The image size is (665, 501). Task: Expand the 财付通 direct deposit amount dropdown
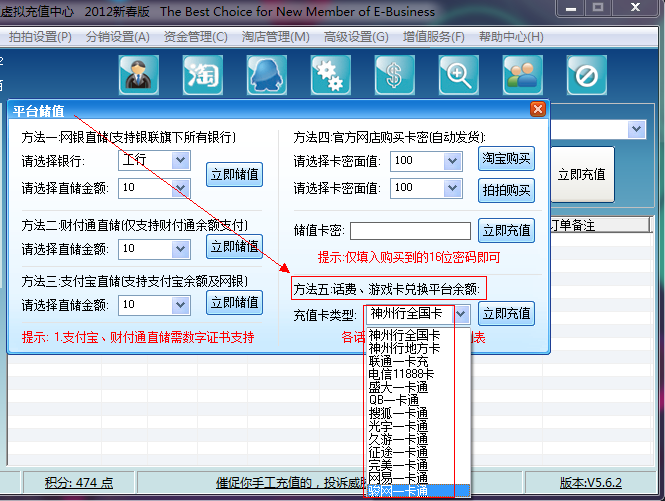[180, 248]
